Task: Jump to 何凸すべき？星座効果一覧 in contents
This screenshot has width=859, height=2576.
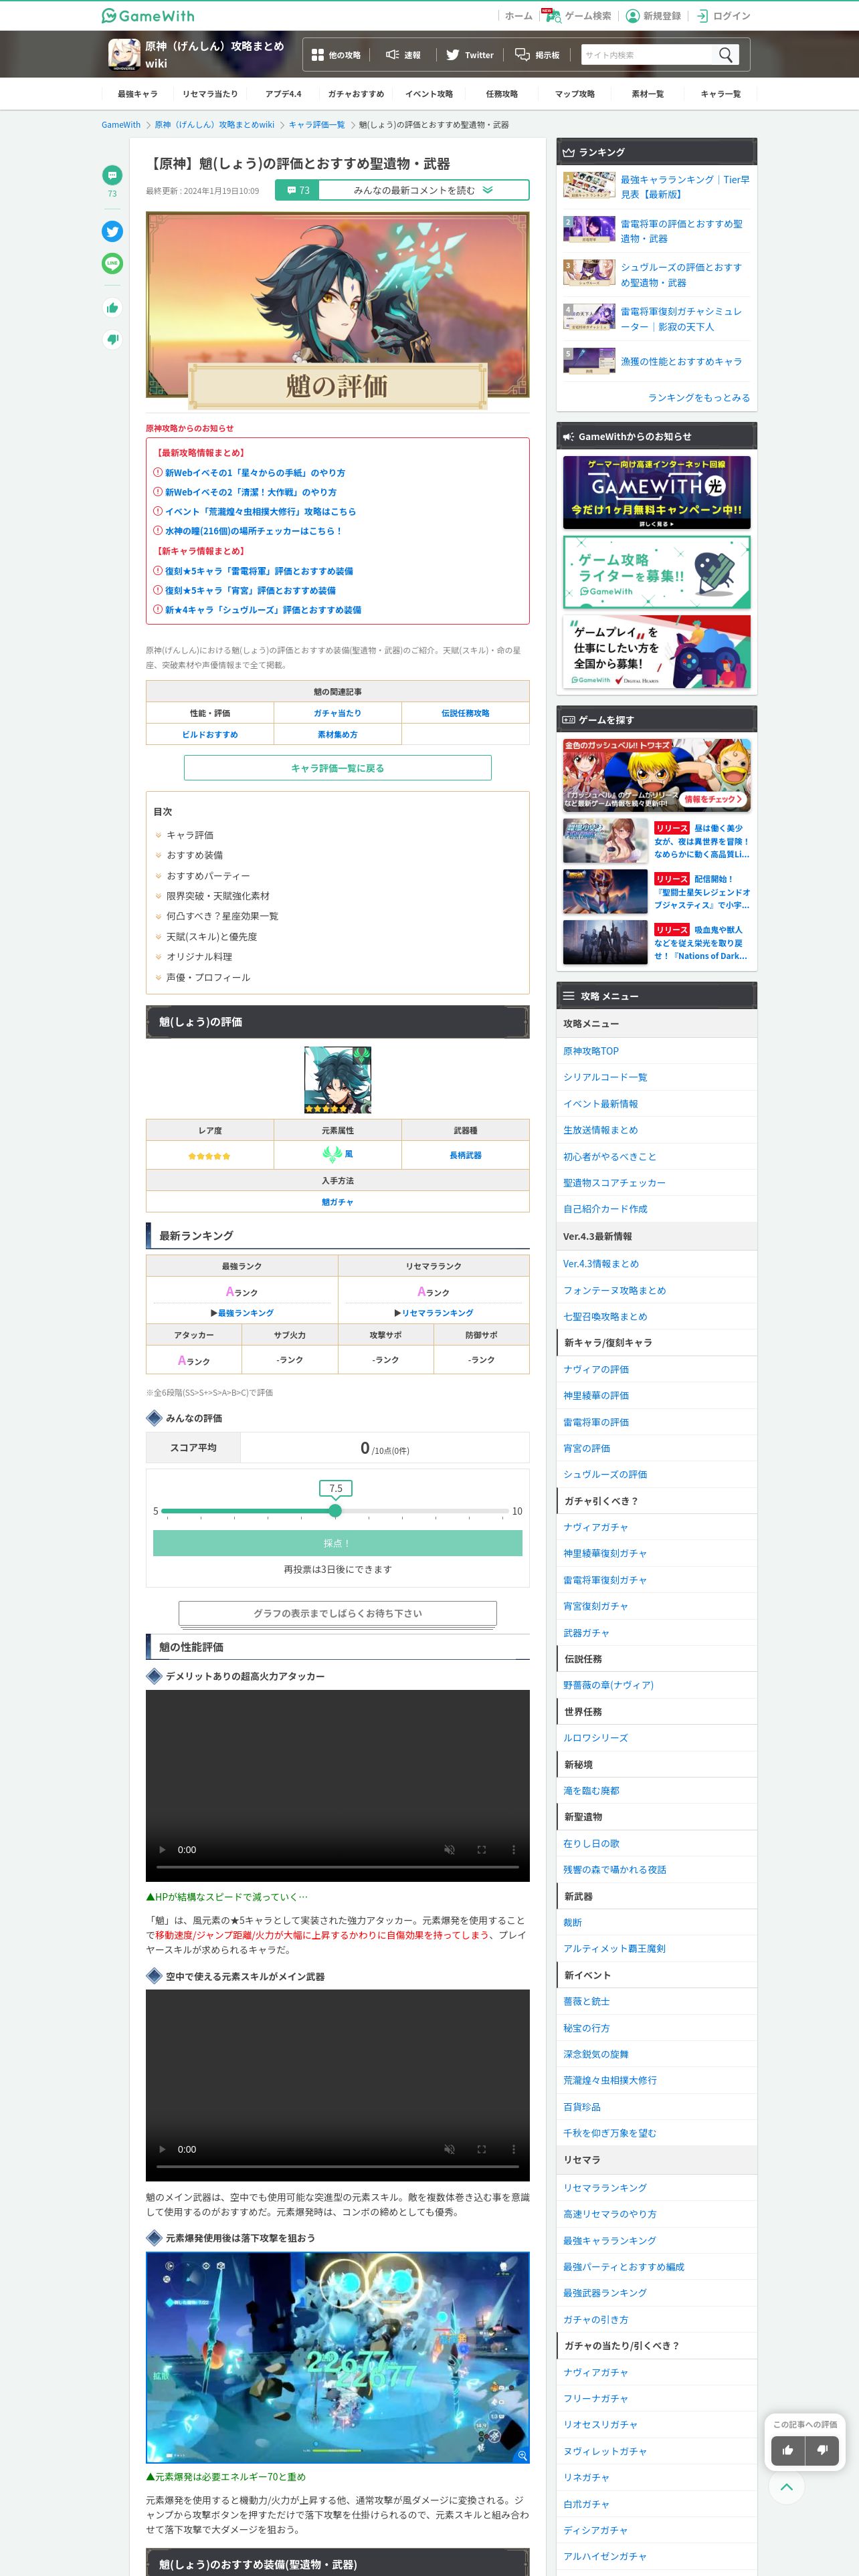Action: click(222, 916)
